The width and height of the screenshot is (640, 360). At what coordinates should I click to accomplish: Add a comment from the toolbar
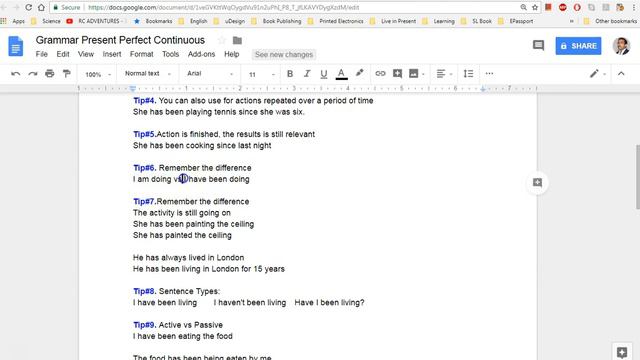point(397,73)
